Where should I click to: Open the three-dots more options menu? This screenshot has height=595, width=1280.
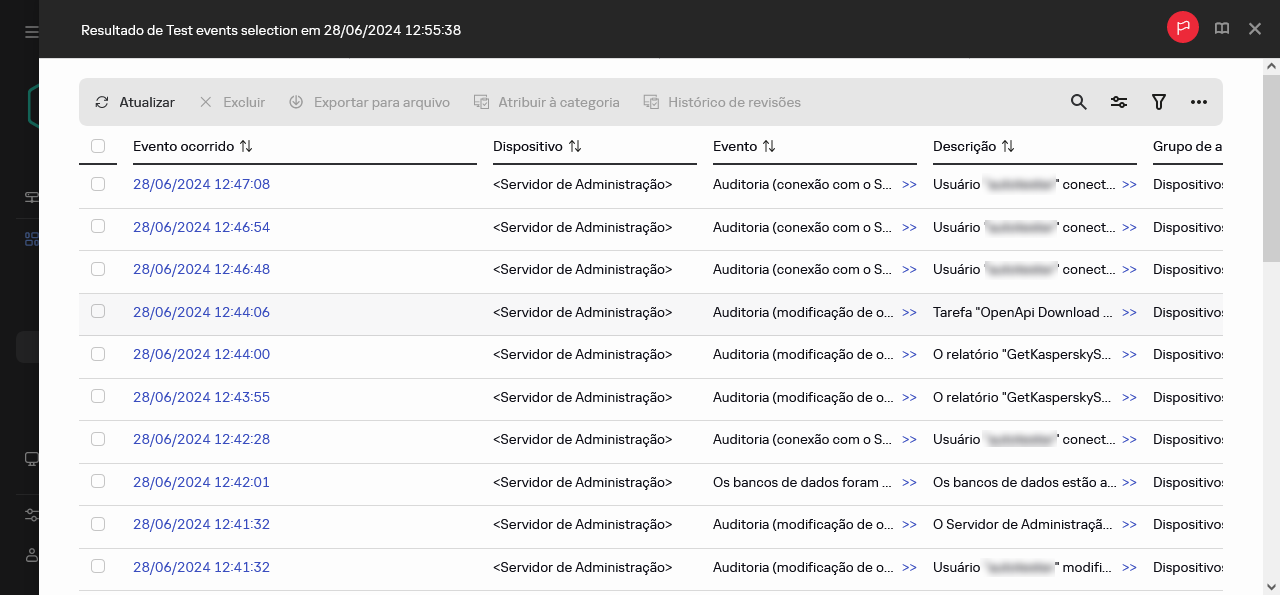coord(1199,102)
